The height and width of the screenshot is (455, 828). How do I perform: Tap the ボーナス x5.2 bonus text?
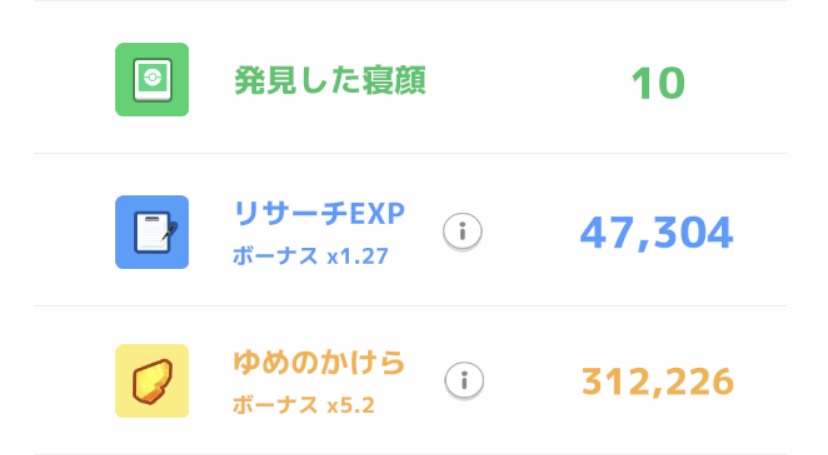(303, 406)
